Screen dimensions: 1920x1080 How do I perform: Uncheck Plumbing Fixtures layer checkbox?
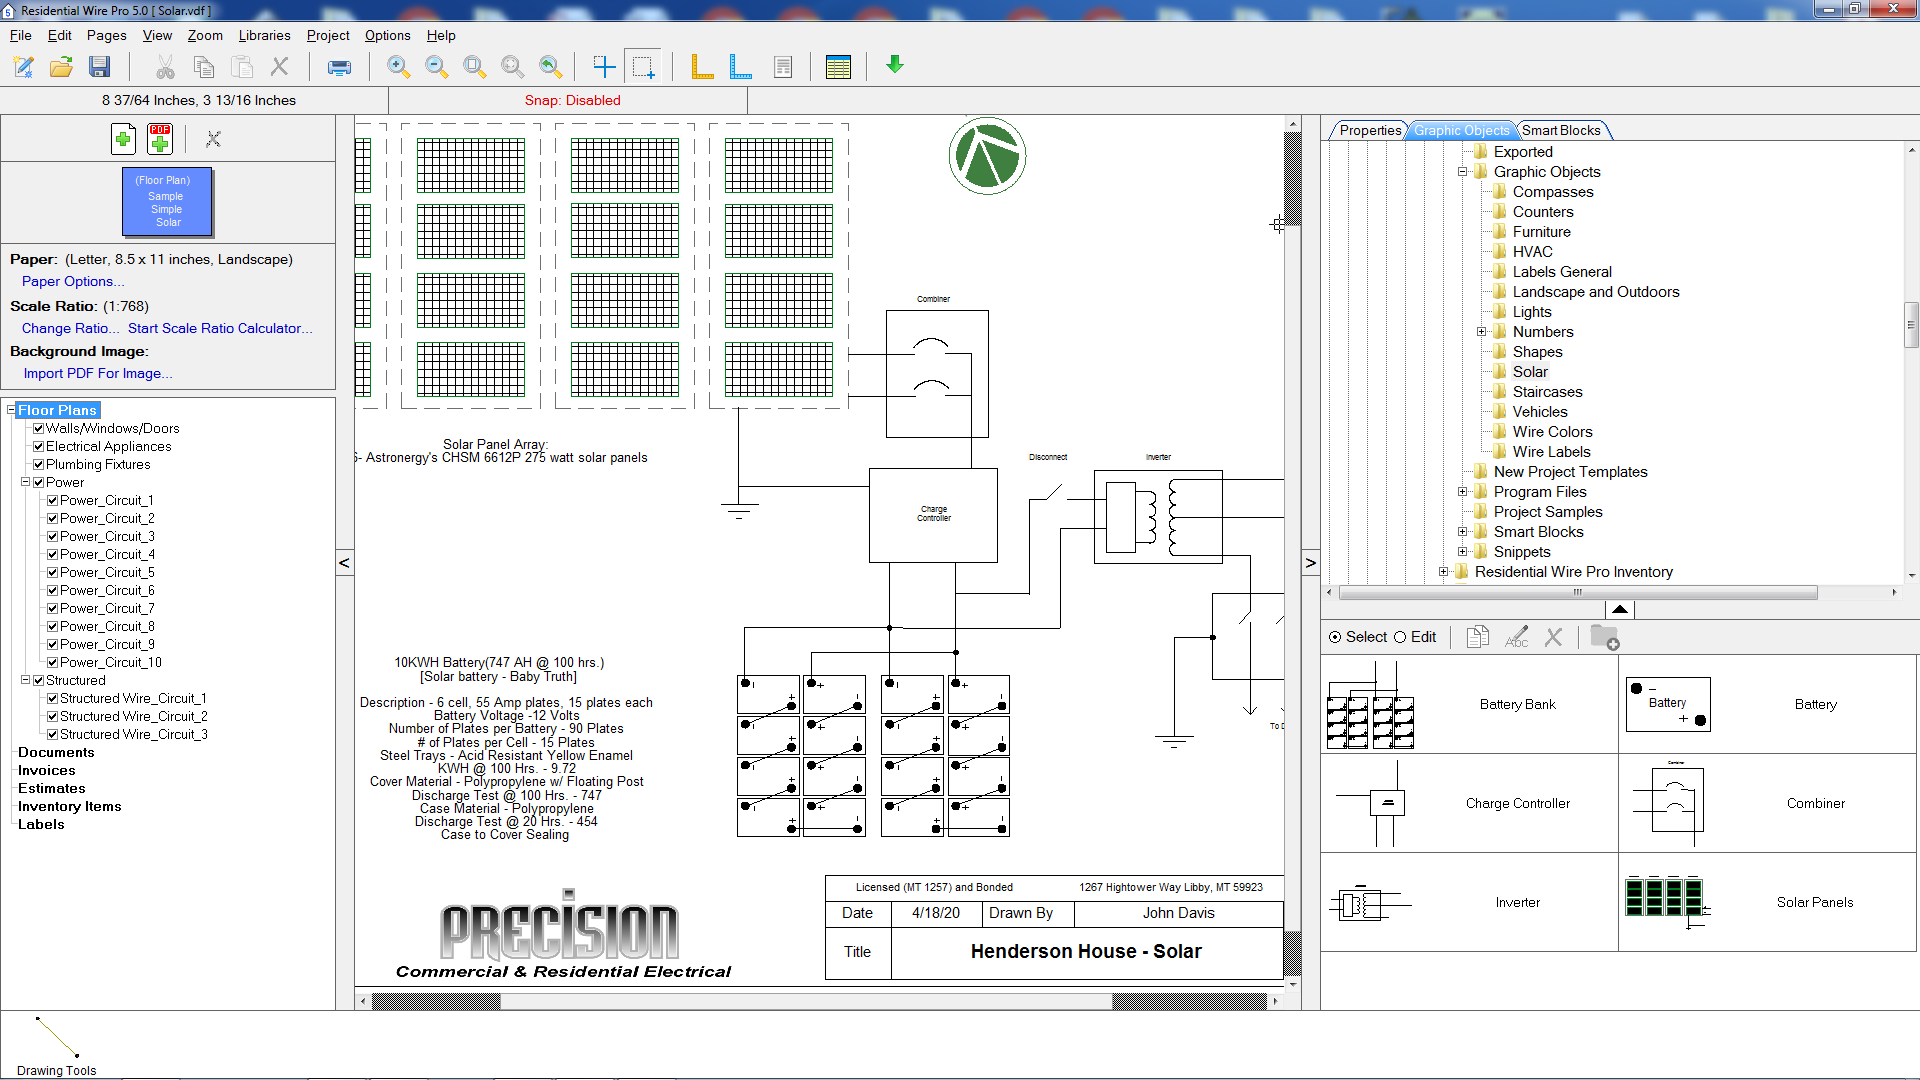(39, 464)
